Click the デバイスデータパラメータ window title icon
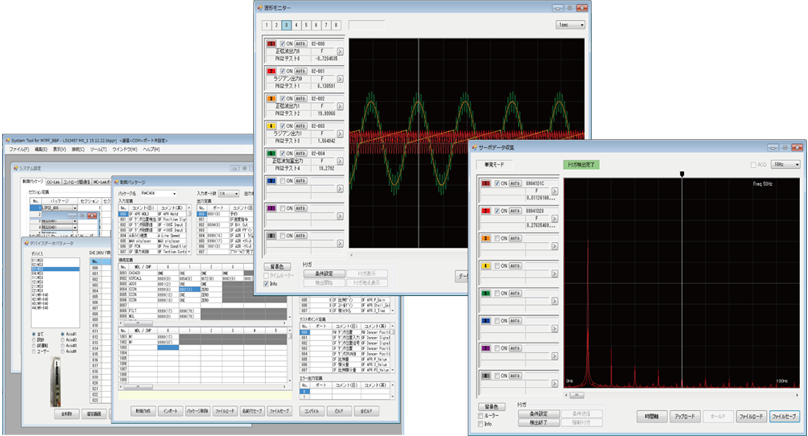Image resolution: width=808 pixels, height=436 pixels. pos(26,243)
